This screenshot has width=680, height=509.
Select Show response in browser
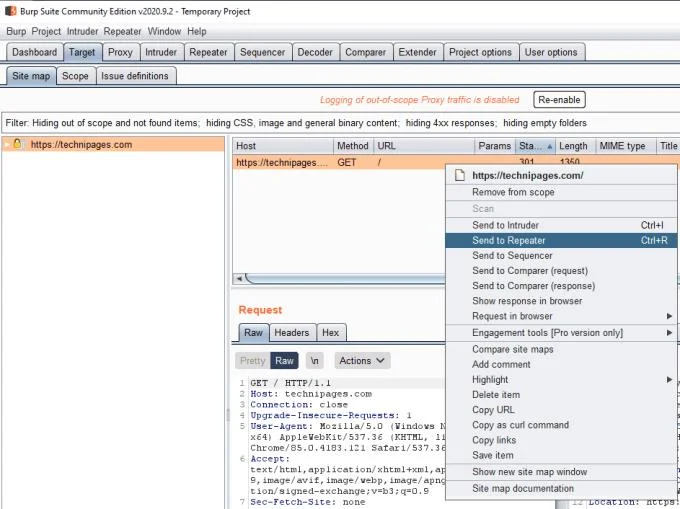coord(561,301)
